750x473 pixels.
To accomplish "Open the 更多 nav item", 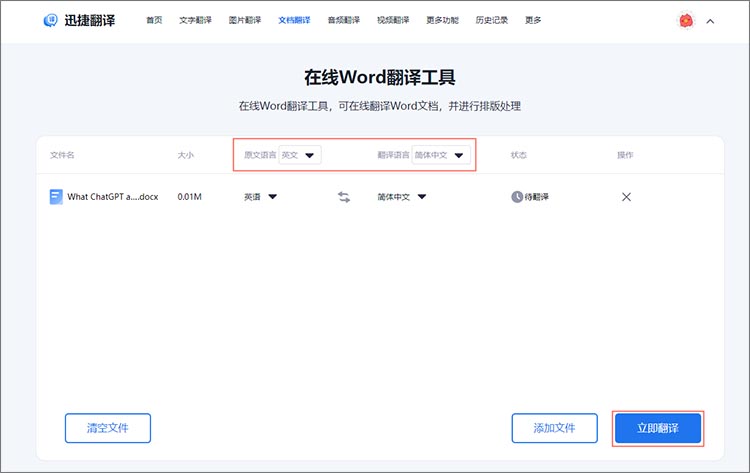I will [533, 20].
